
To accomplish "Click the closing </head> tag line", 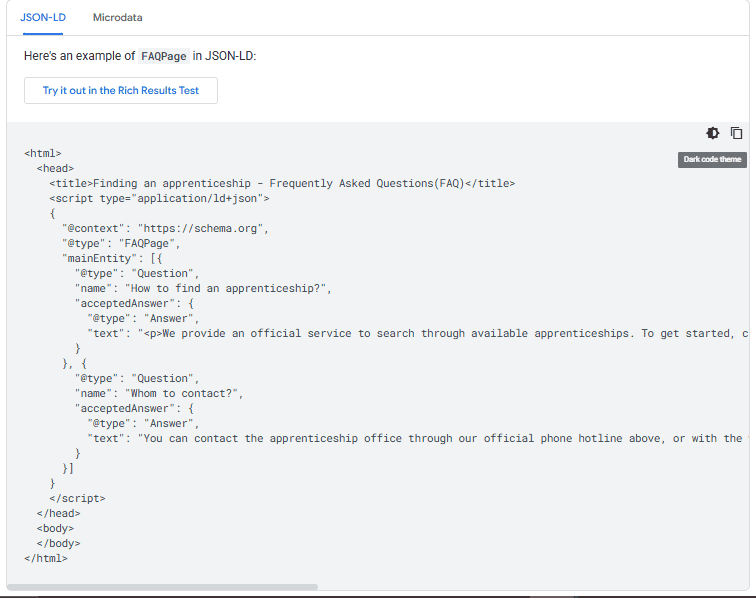I will click(x=58, y=513).
